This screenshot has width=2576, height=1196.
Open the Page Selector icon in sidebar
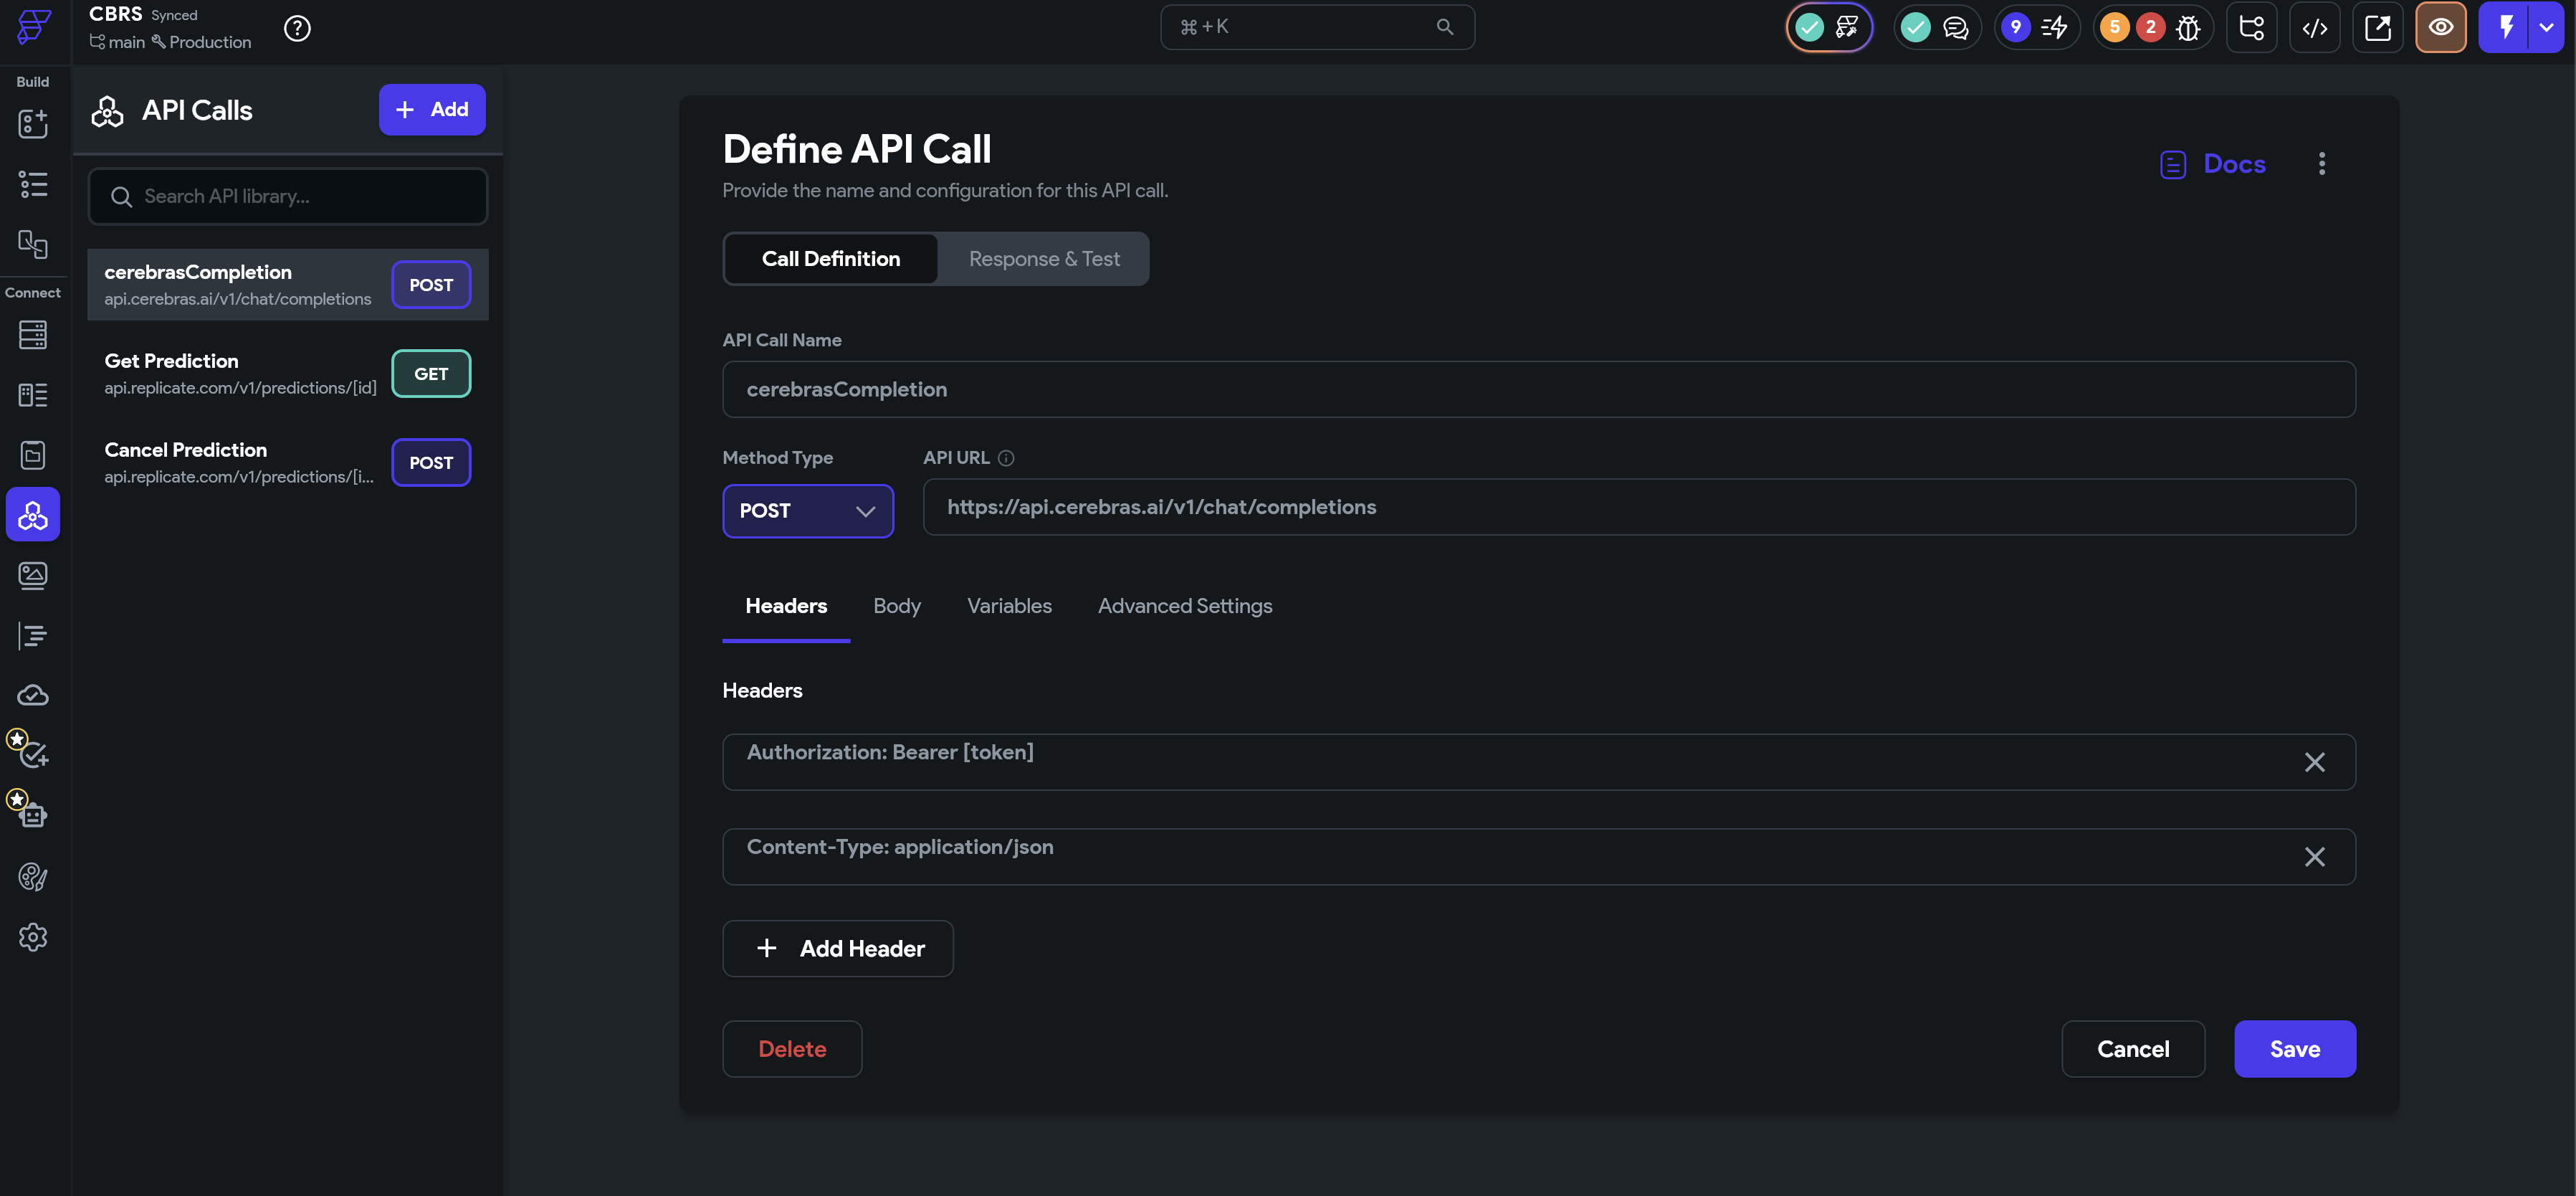tap(33, 184)
